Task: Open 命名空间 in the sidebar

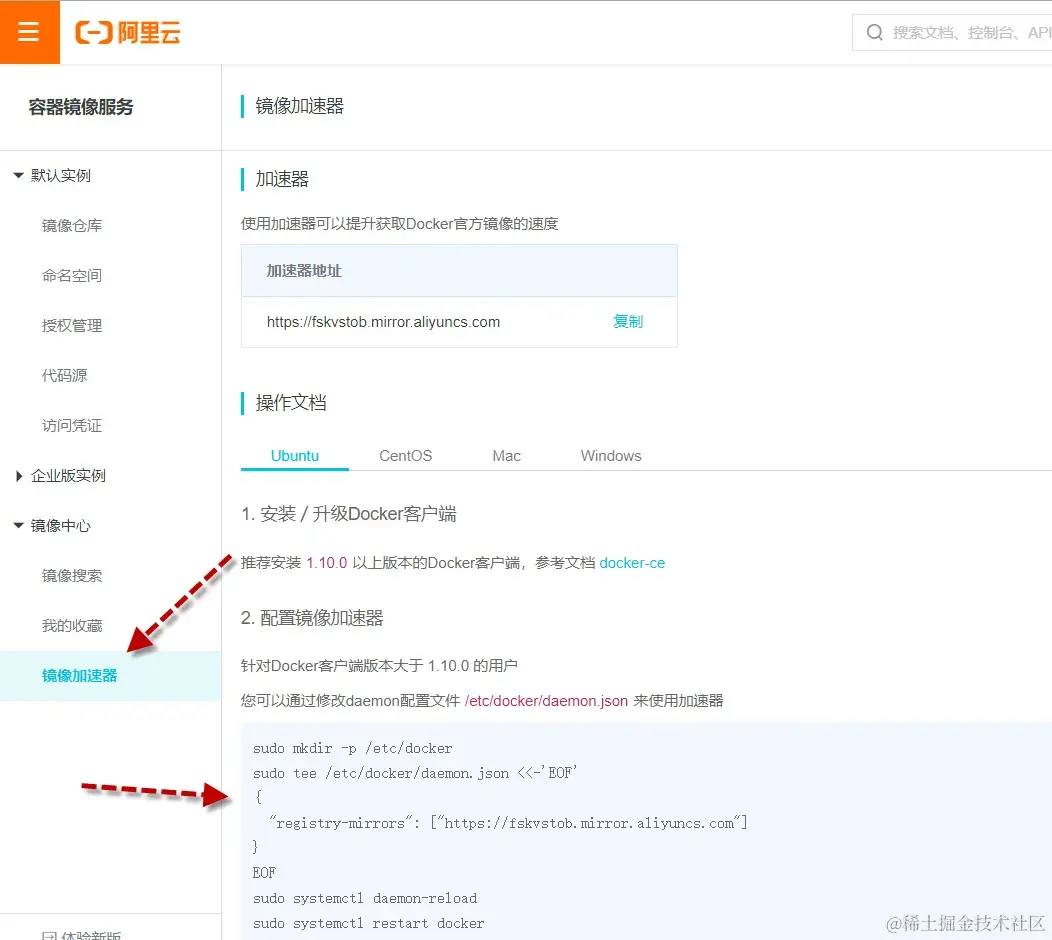Action: click(72, 276)
